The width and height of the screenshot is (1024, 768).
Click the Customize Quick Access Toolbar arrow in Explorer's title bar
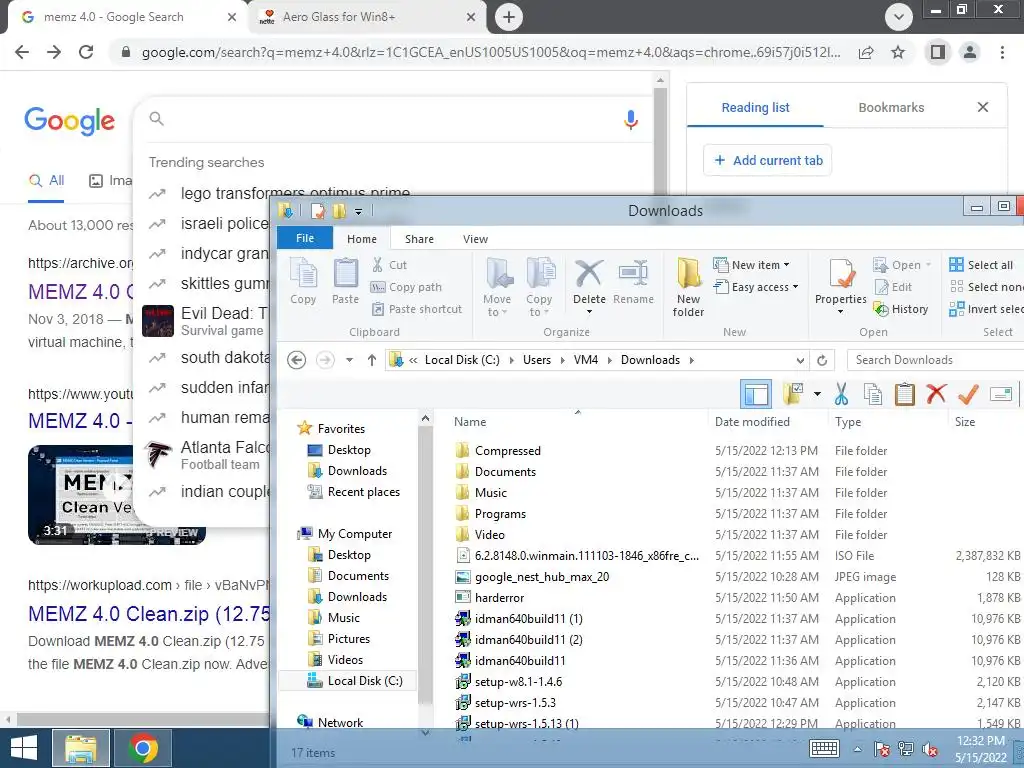point(358,211)
